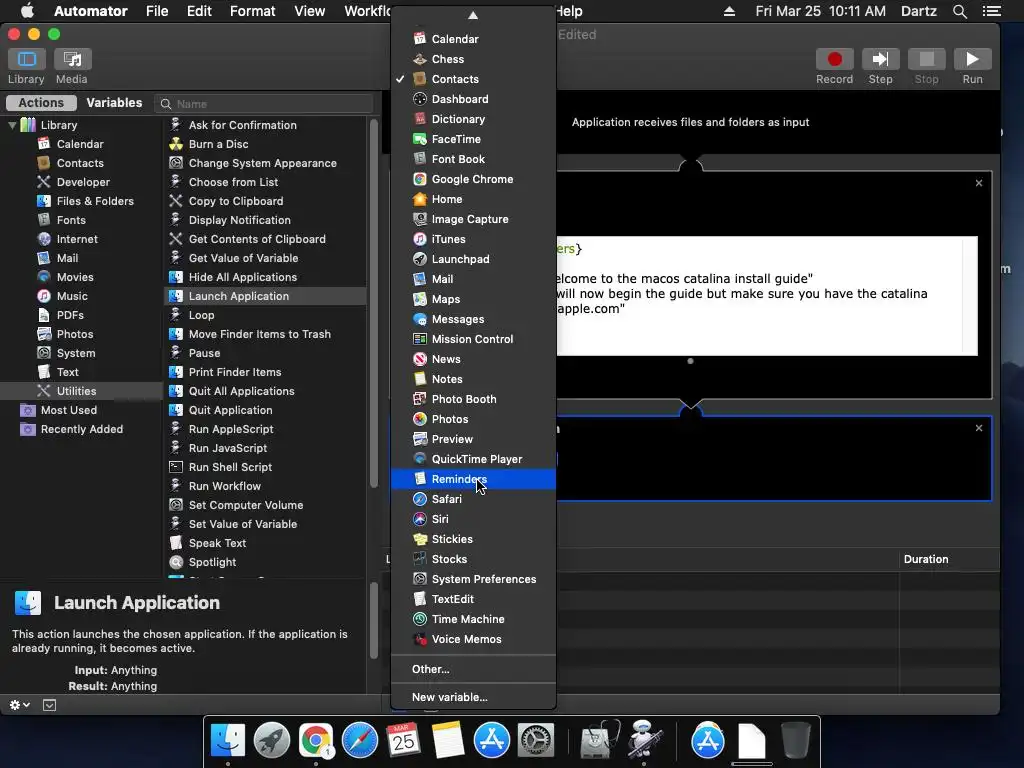The height and width of the screenshot is (768, 1024).
Task: Select the PDFs library category
Action: 70,315
